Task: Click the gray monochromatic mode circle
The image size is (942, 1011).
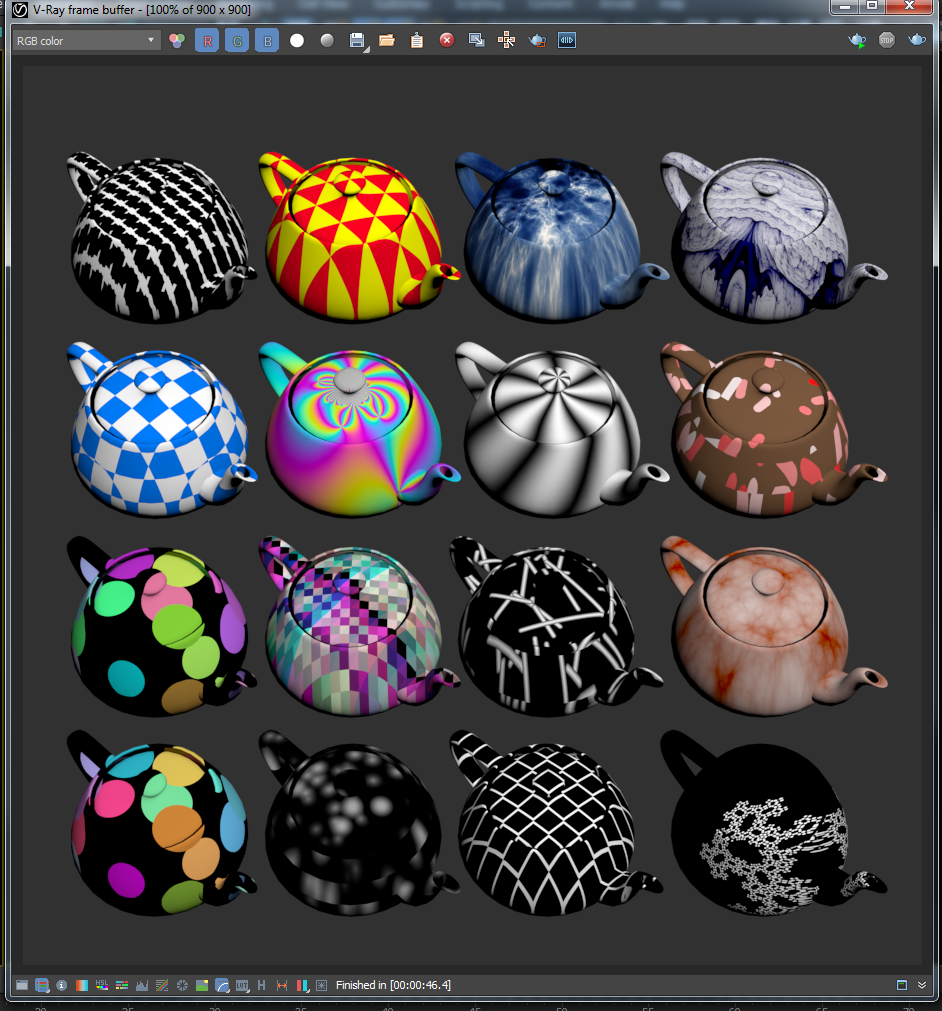Action: [x=327, y=41]
